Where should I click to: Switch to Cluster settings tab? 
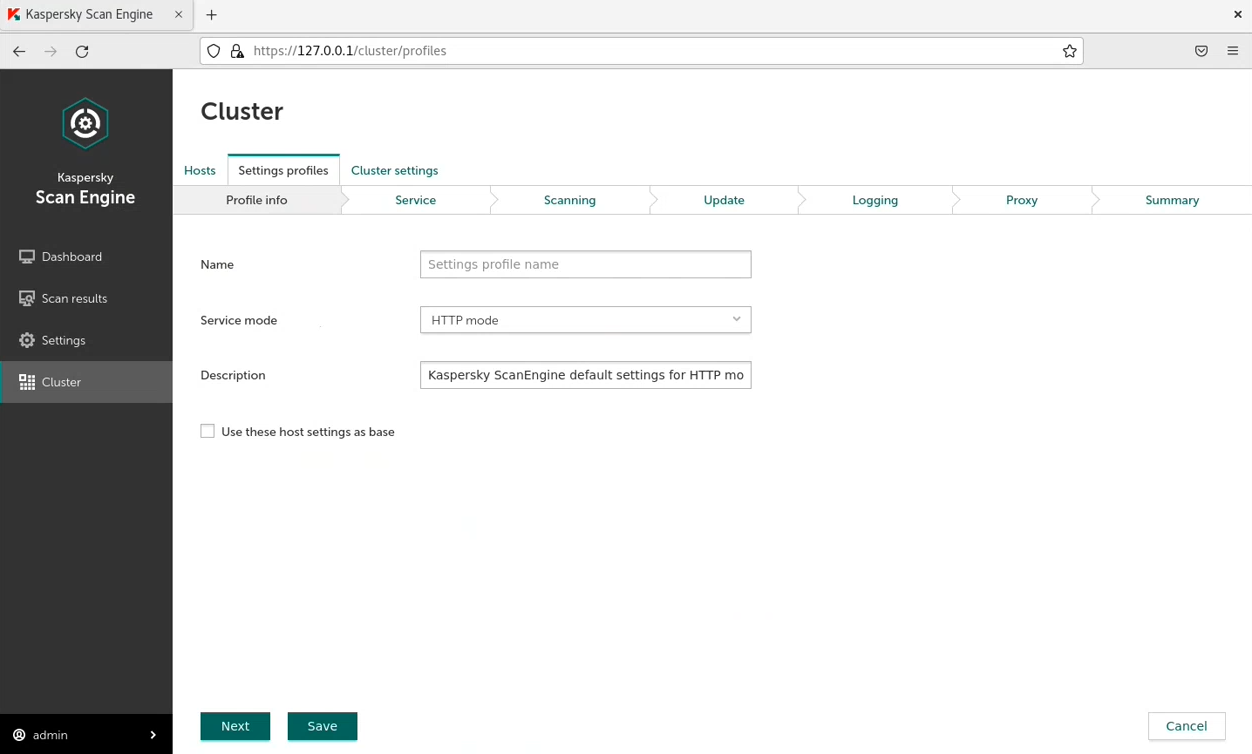394,171
